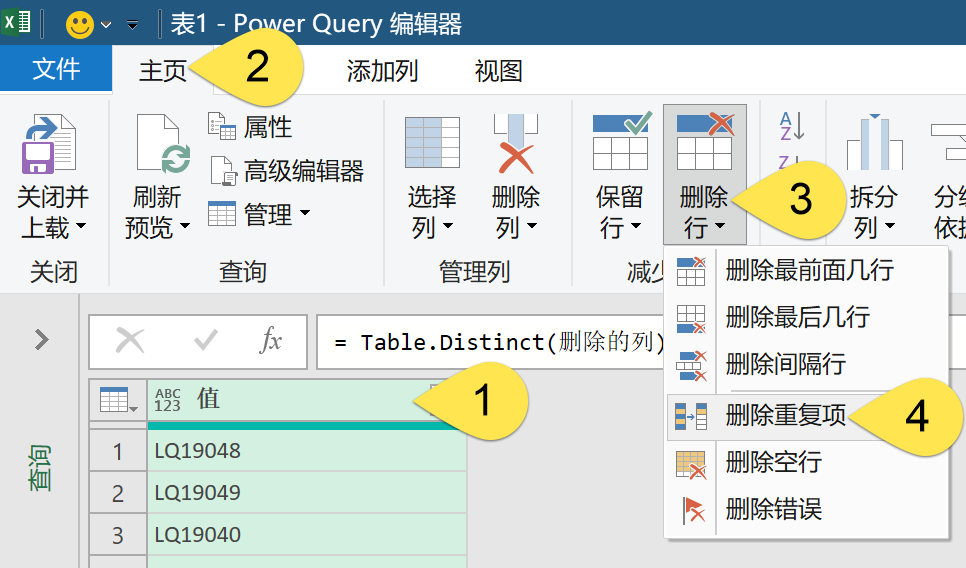Click the 删除空行 menu icon
This screenshot has height=568, width=966.
click(691, 465)
